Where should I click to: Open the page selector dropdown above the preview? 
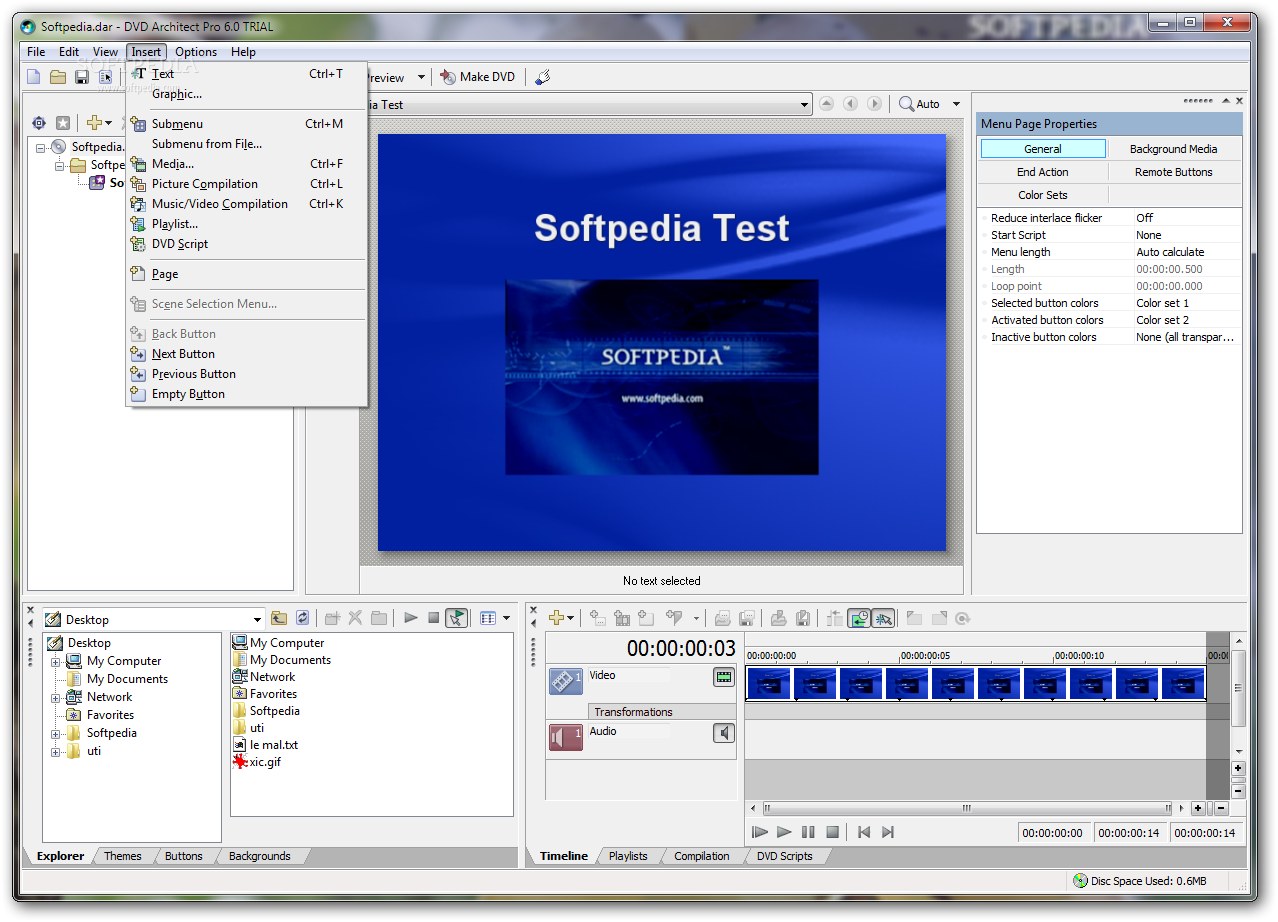805,104
